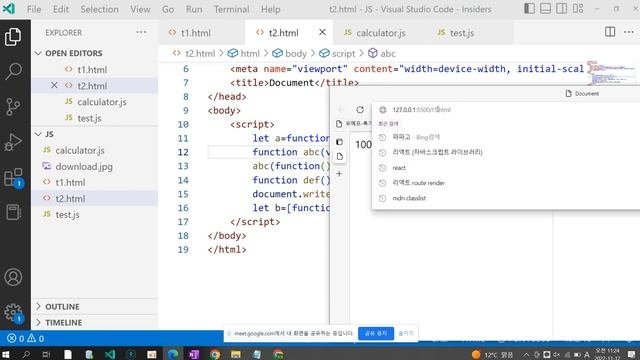The width and height of the screenshot is (640, 360).
Task: Open the notebook icon below Extensions
Action: pyautogui.click(x=13, y=212)
